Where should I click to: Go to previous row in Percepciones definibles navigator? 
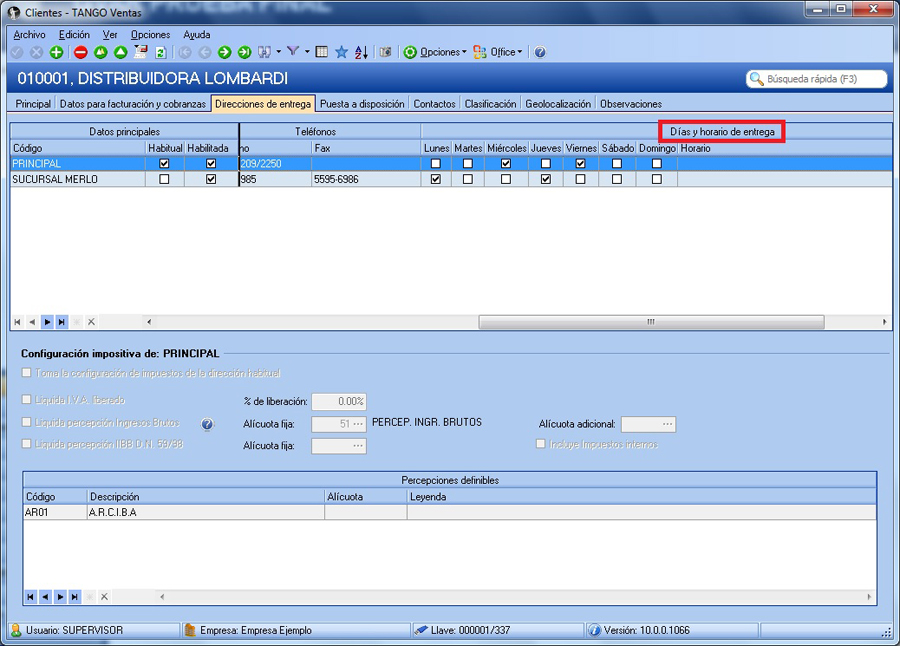click(x=45, y=597)
